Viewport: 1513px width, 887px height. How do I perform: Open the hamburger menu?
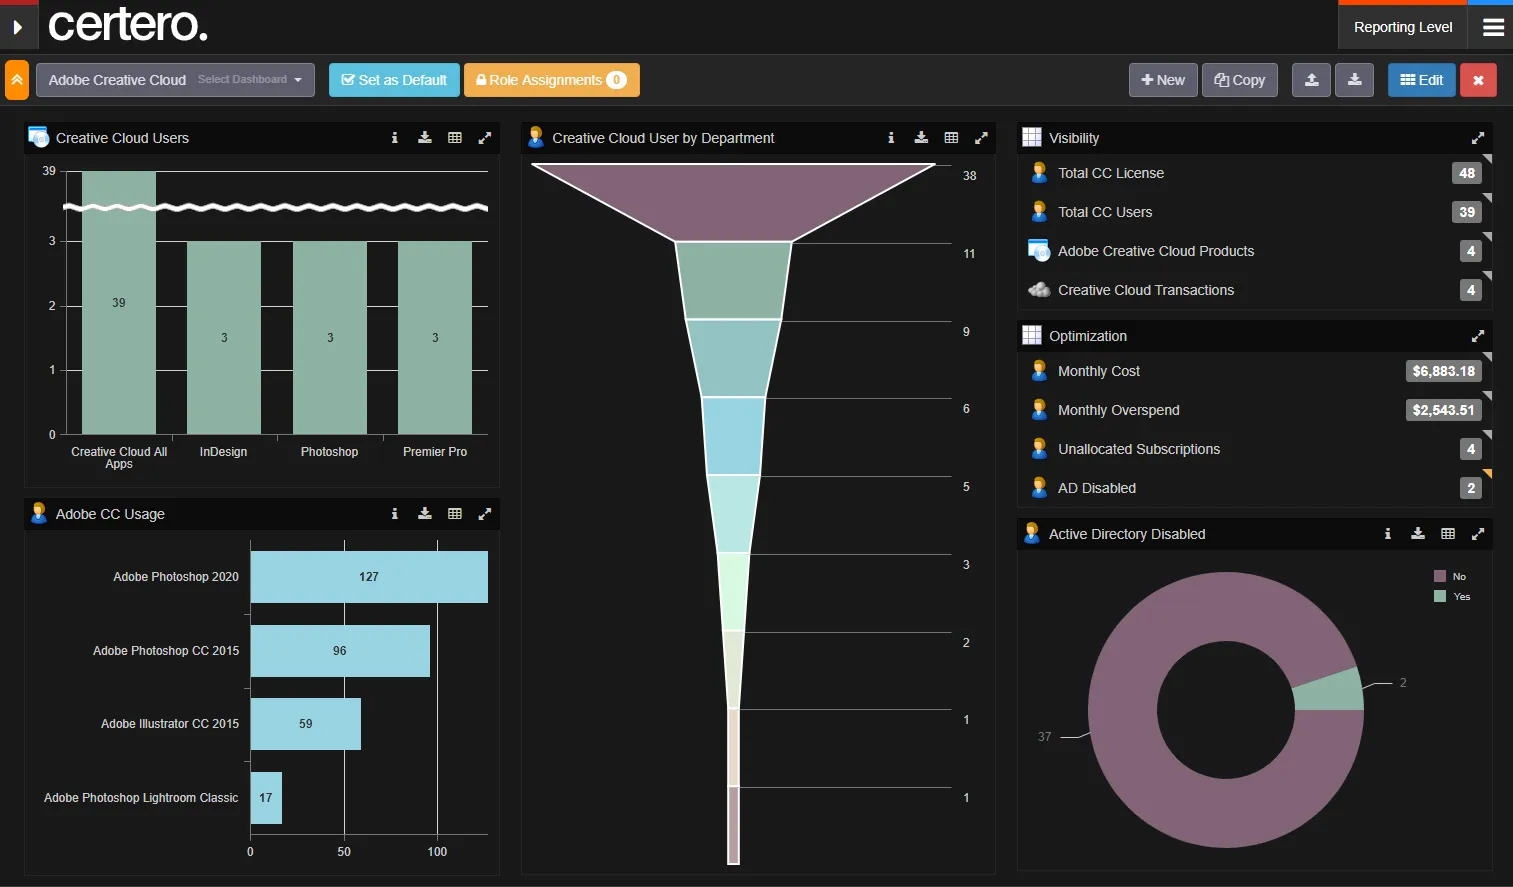coord(1493,27)
